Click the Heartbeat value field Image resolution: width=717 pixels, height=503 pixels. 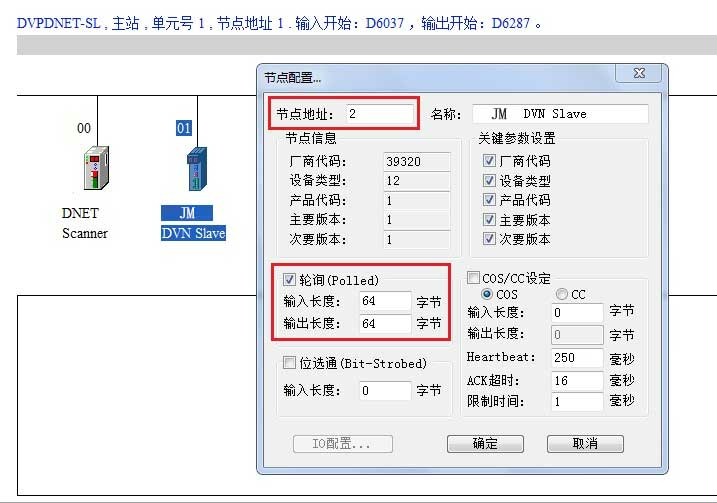point(577,357)
